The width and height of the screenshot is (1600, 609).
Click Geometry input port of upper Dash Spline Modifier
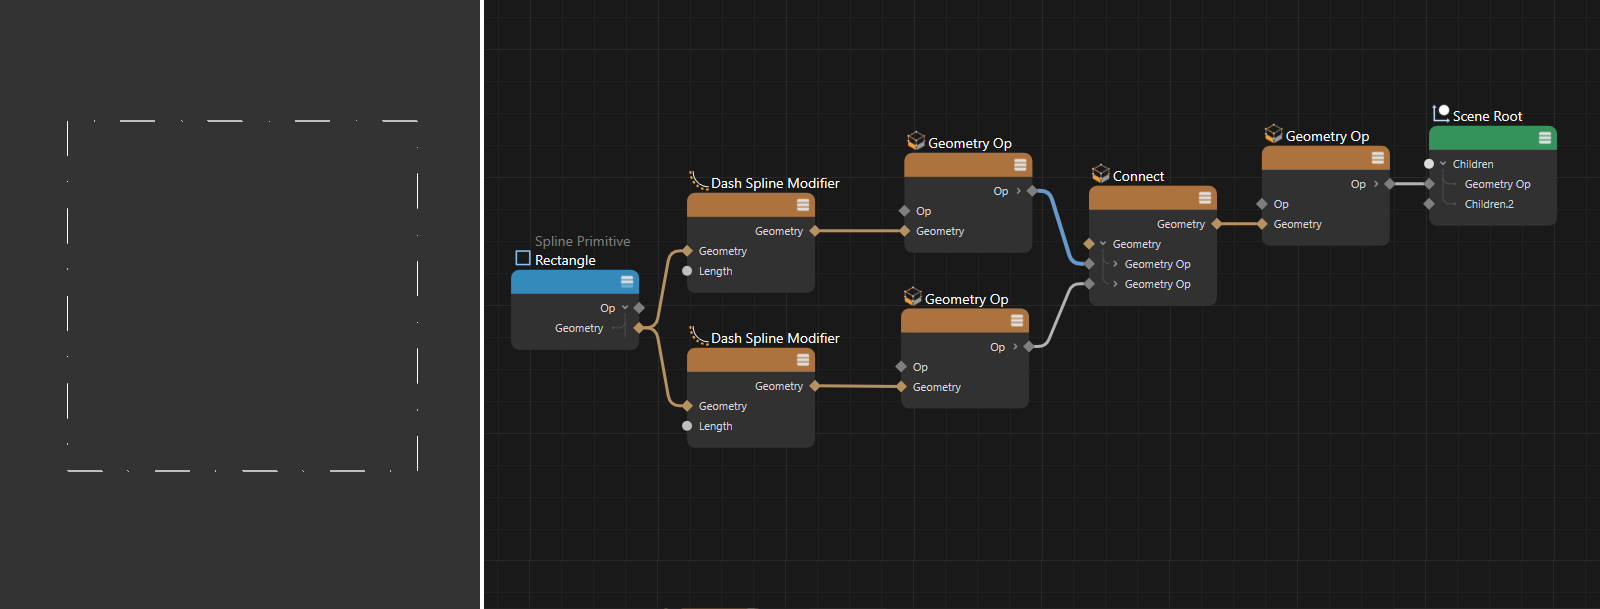click(687, 251)
